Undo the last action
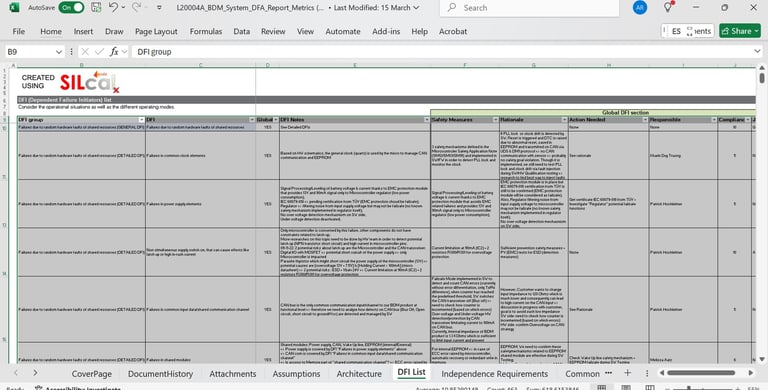The width and height of the screenshot is (768, 390). (x=113, y=7)
